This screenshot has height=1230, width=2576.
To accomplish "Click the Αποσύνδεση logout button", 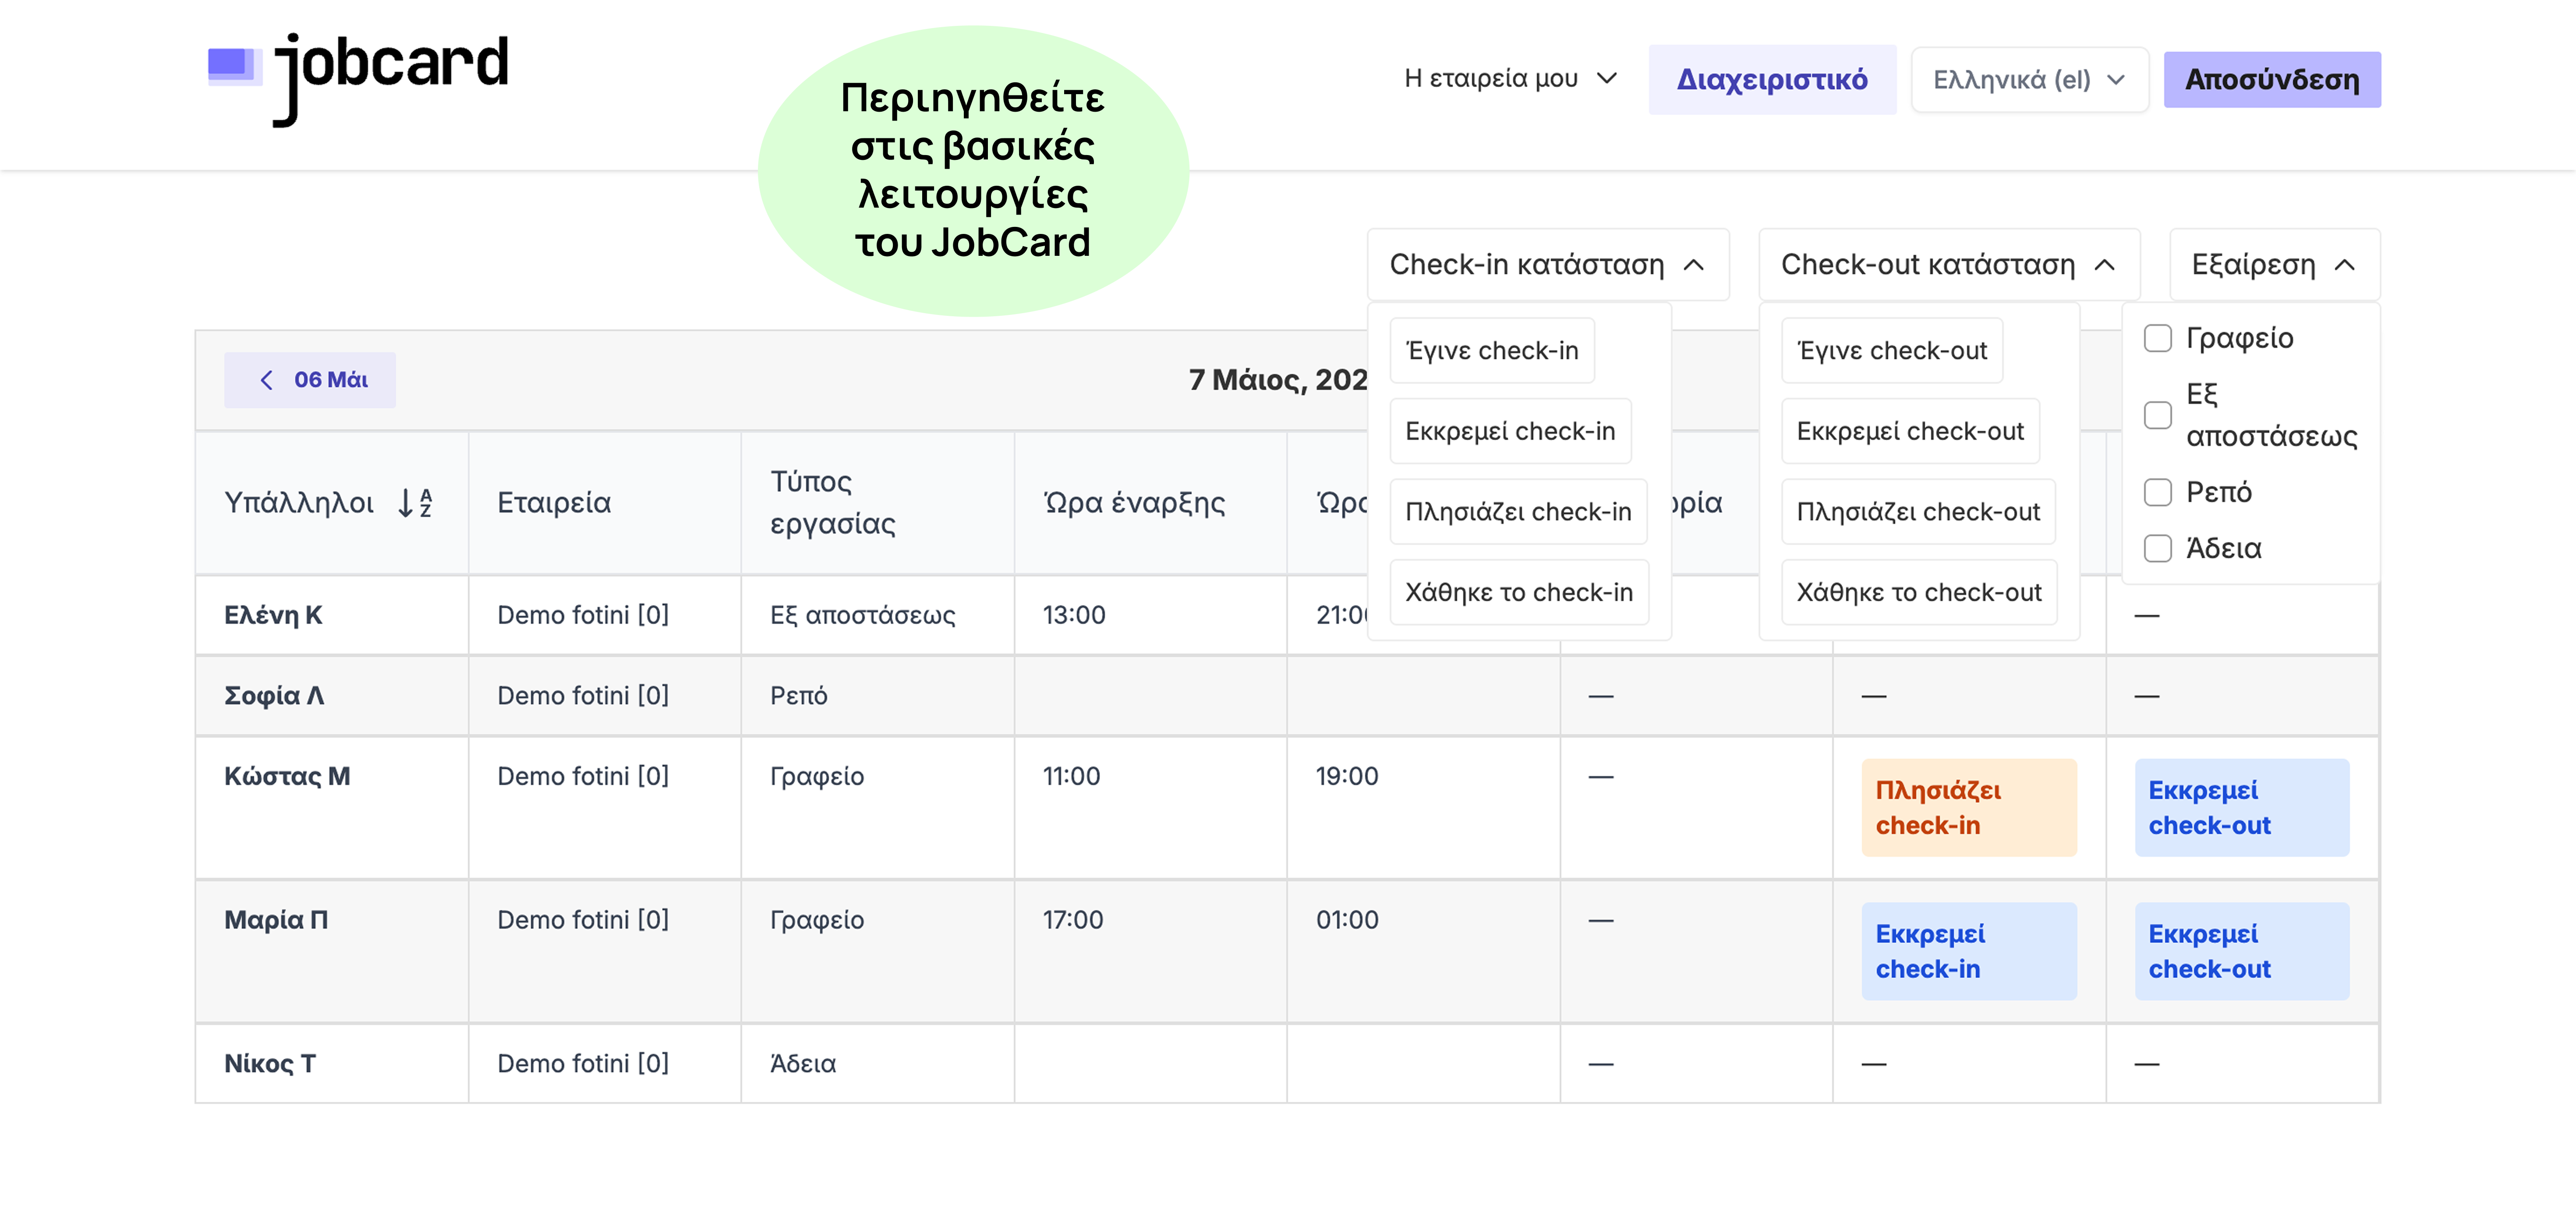I will pos(2271,80).
